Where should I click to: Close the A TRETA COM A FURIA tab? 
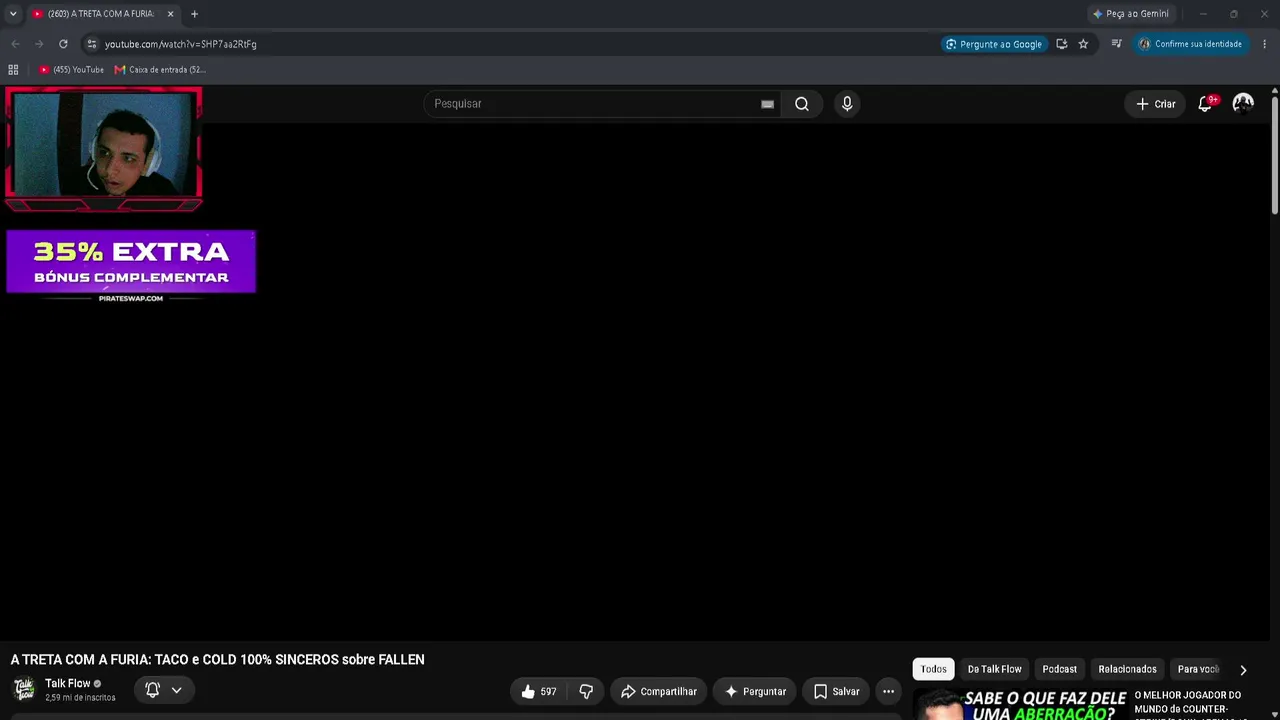point(170,14)
